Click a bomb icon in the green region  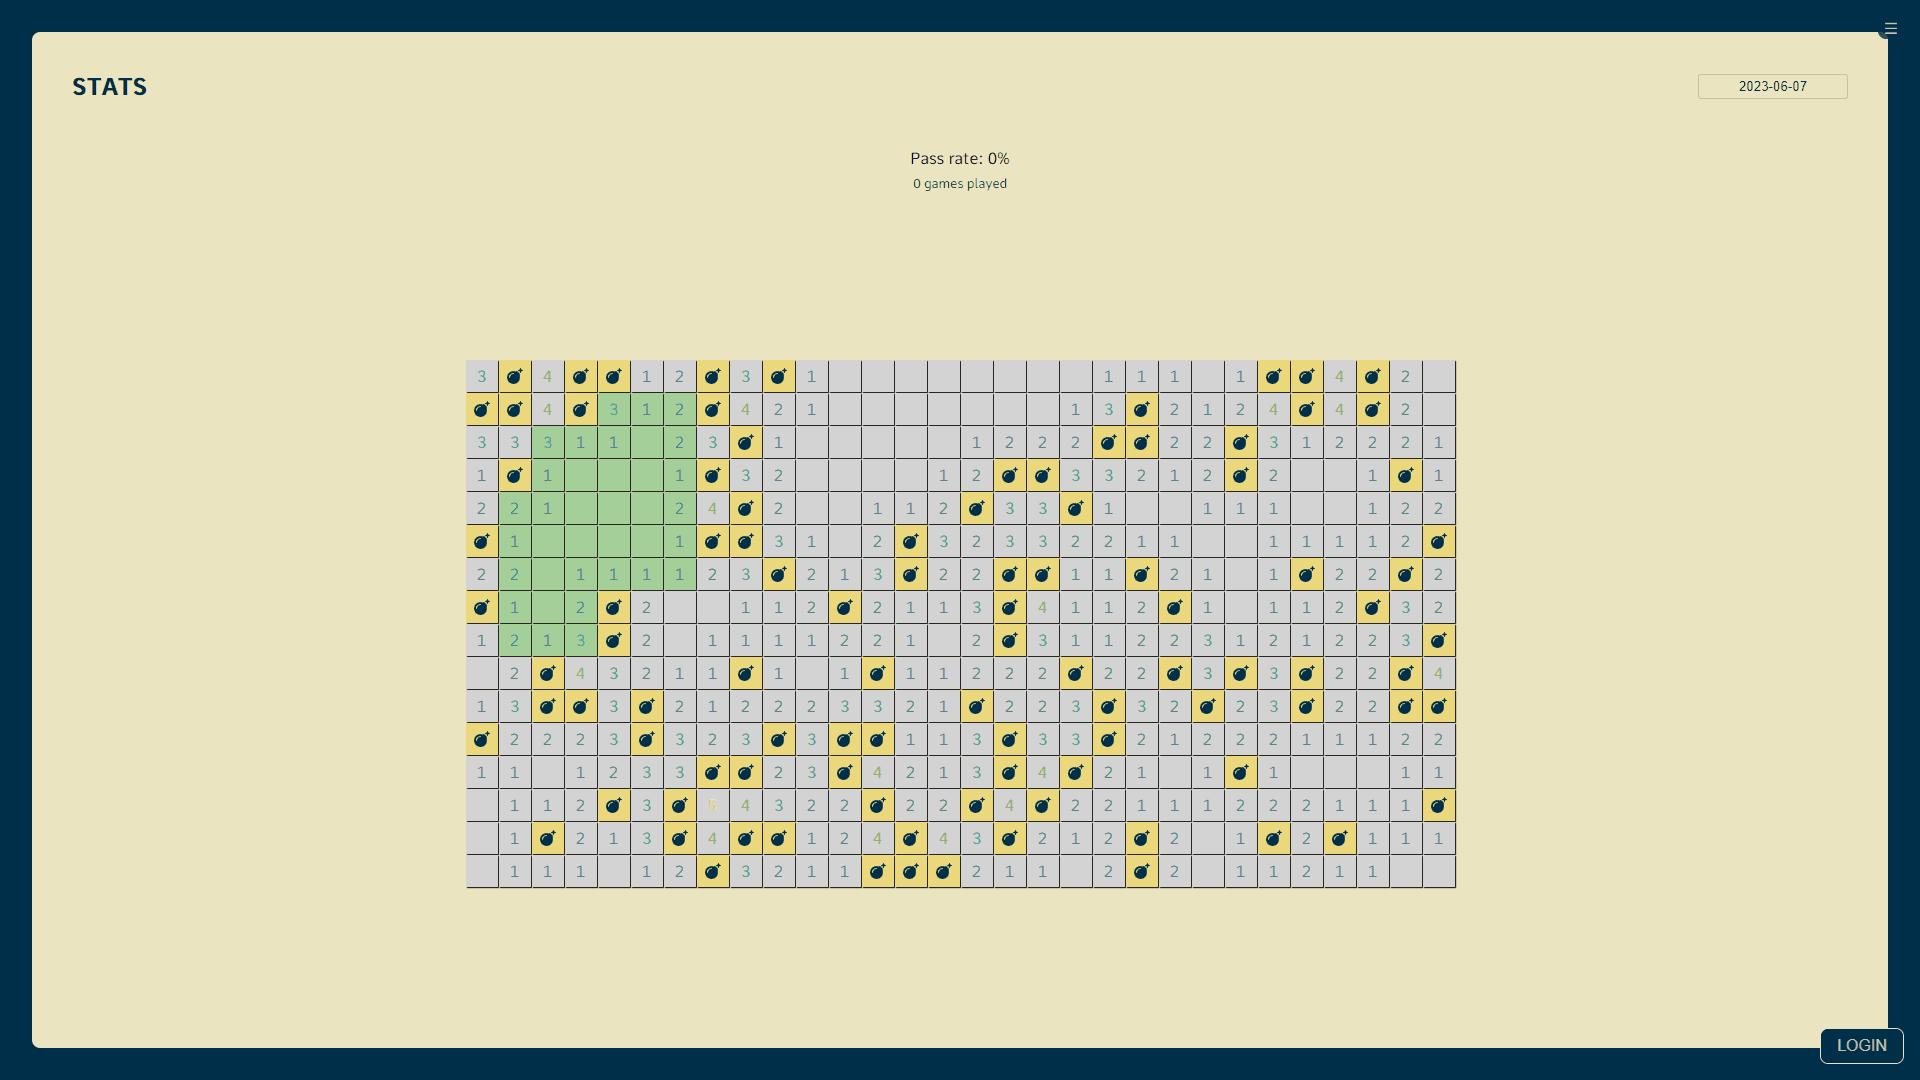[x=514, y=475]
